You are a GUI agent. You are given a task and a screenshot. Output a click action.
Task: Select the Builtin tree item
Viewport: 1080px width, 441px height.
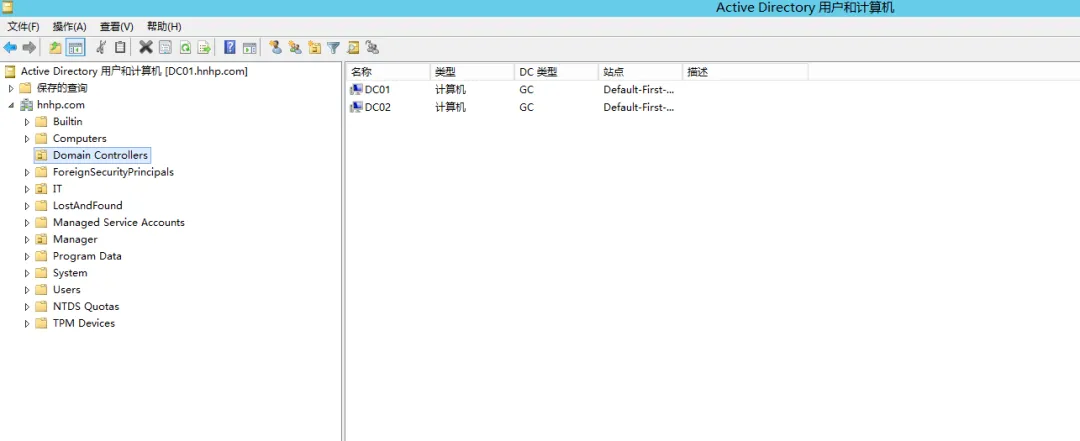tap(68, 121)
